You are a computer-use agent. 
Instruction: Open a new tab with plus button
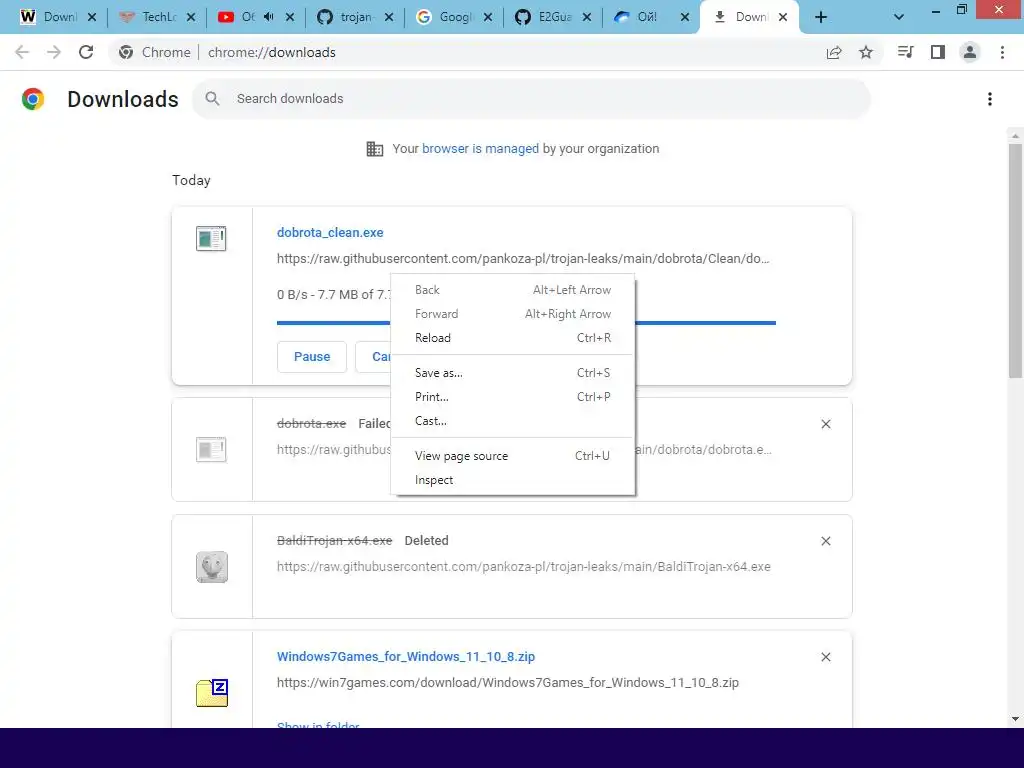821,17
